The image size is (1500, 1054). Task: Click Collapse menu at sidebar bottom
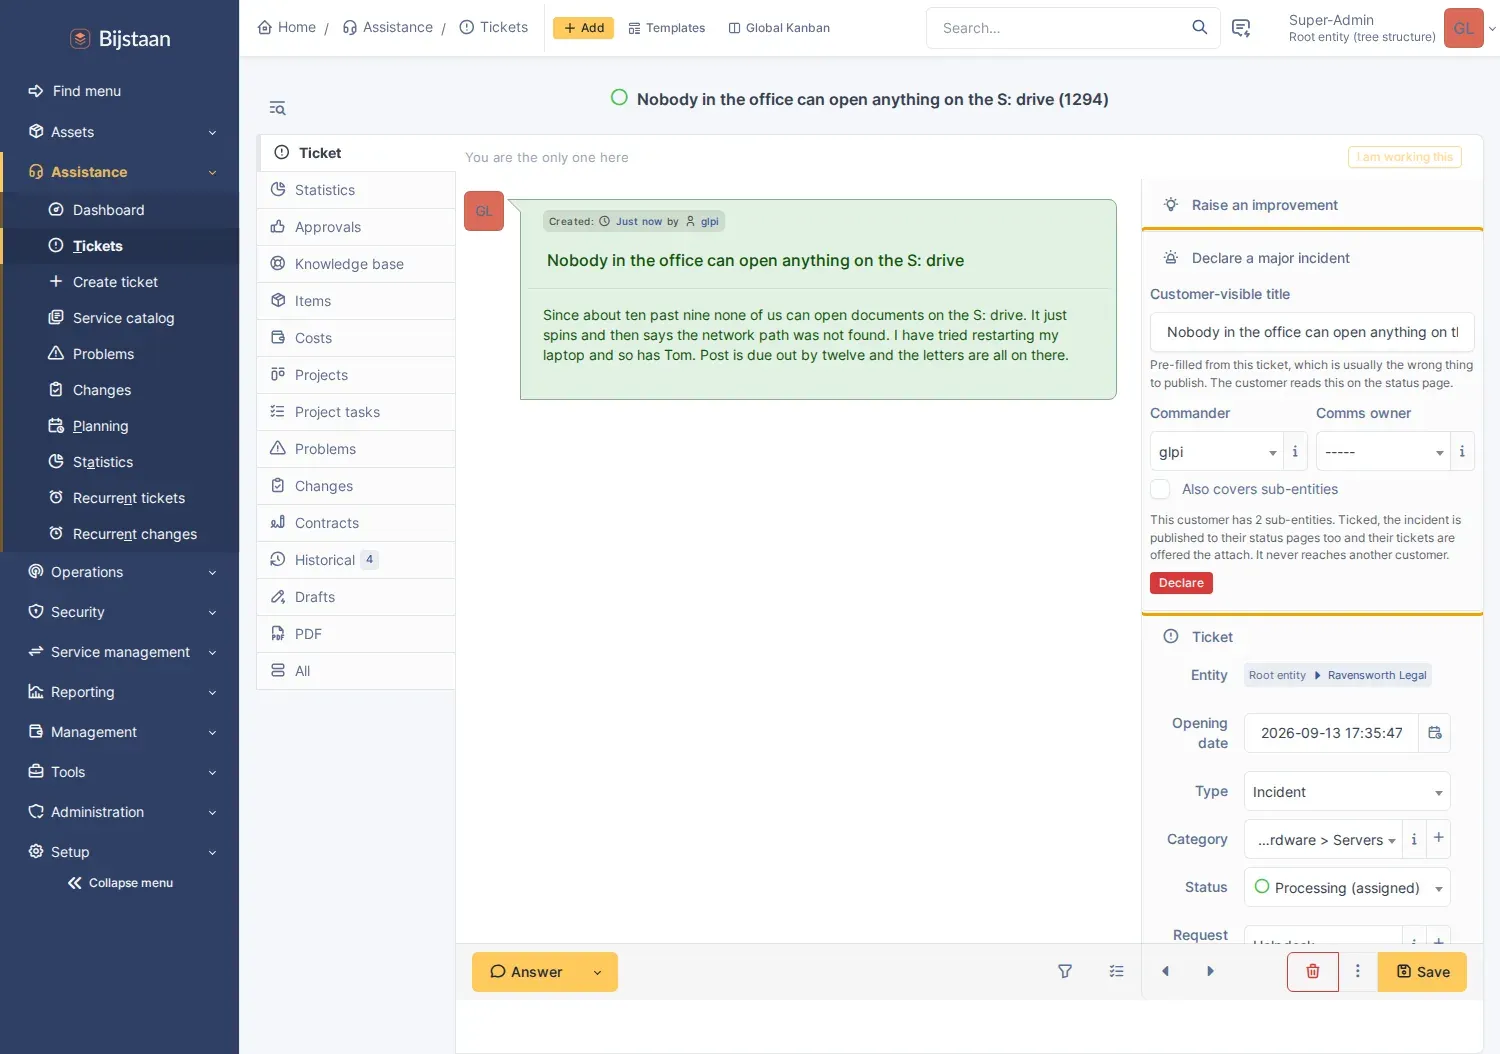pos(120,883)
